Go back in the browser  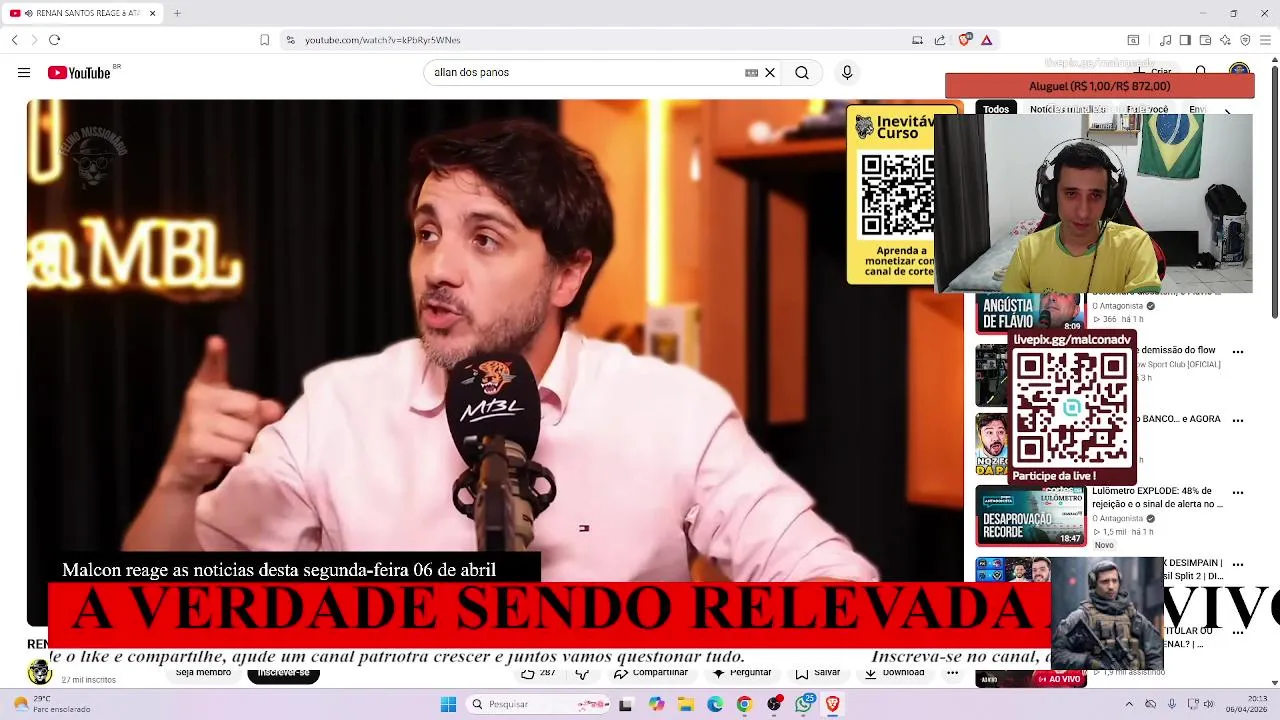click(x=15, y=40)
